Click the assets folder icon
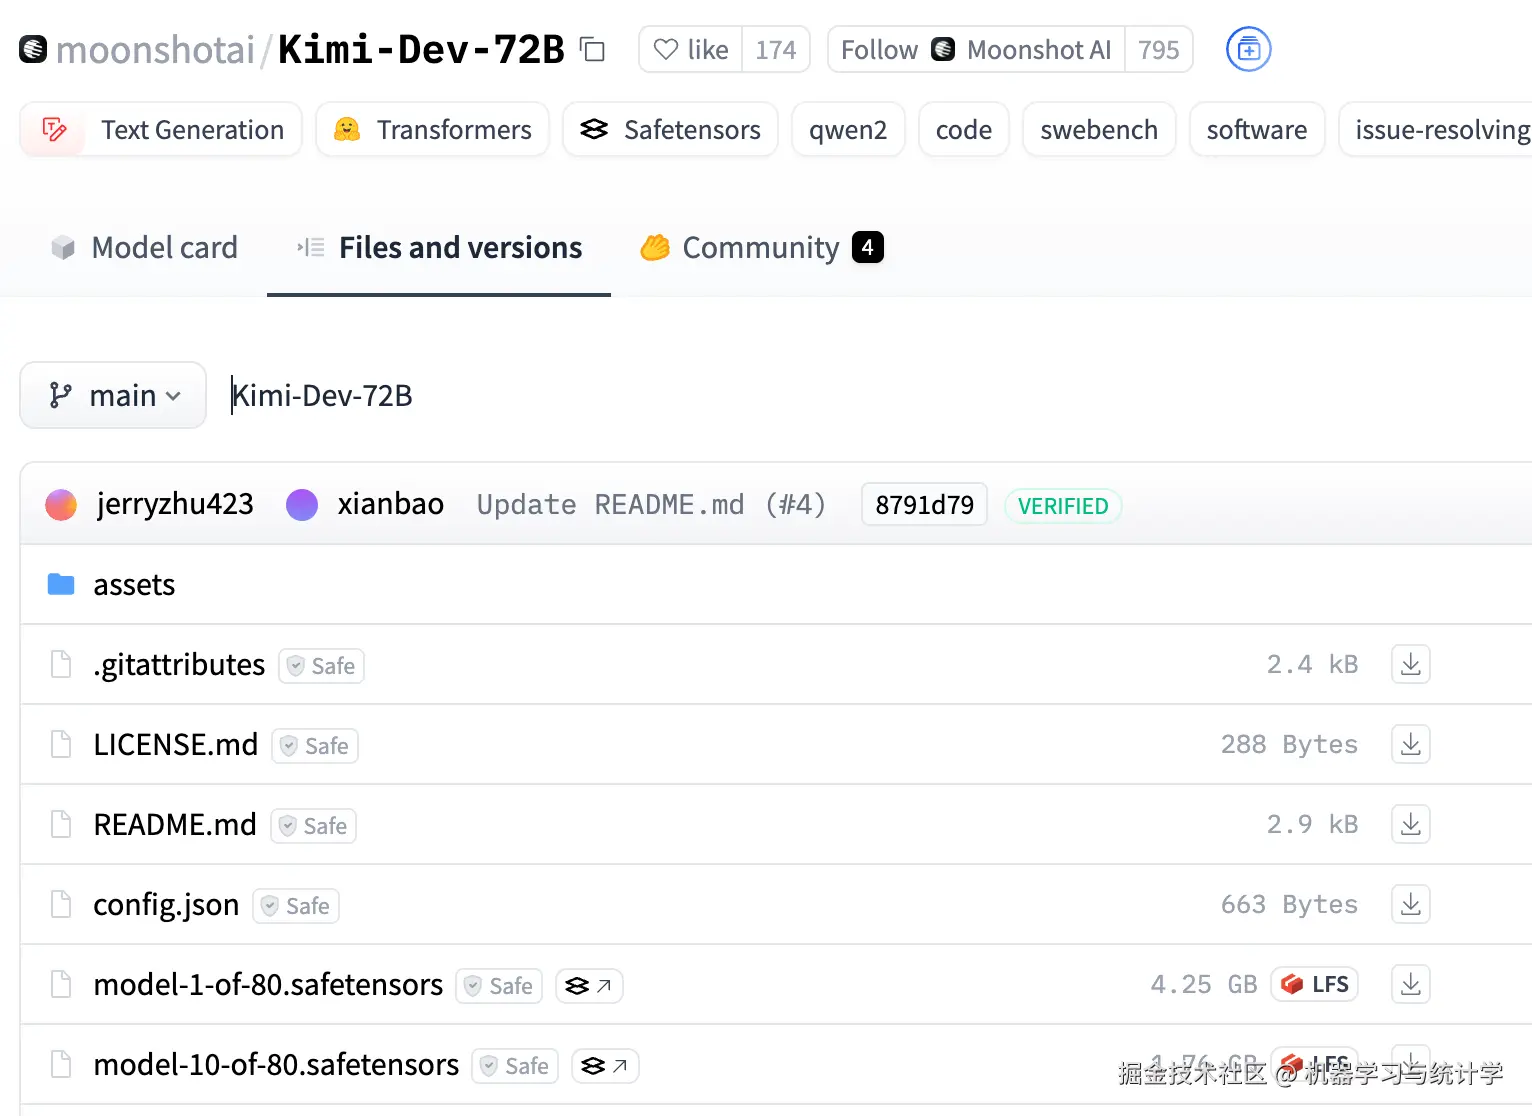 point(61,584)
